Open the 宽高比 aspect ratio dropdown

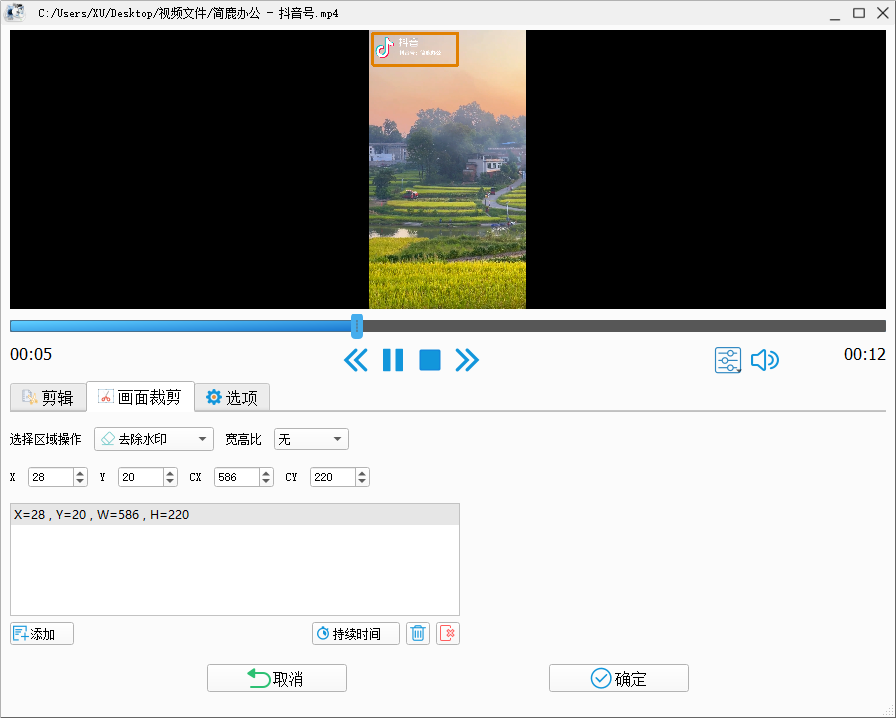[x=311, y=438]
